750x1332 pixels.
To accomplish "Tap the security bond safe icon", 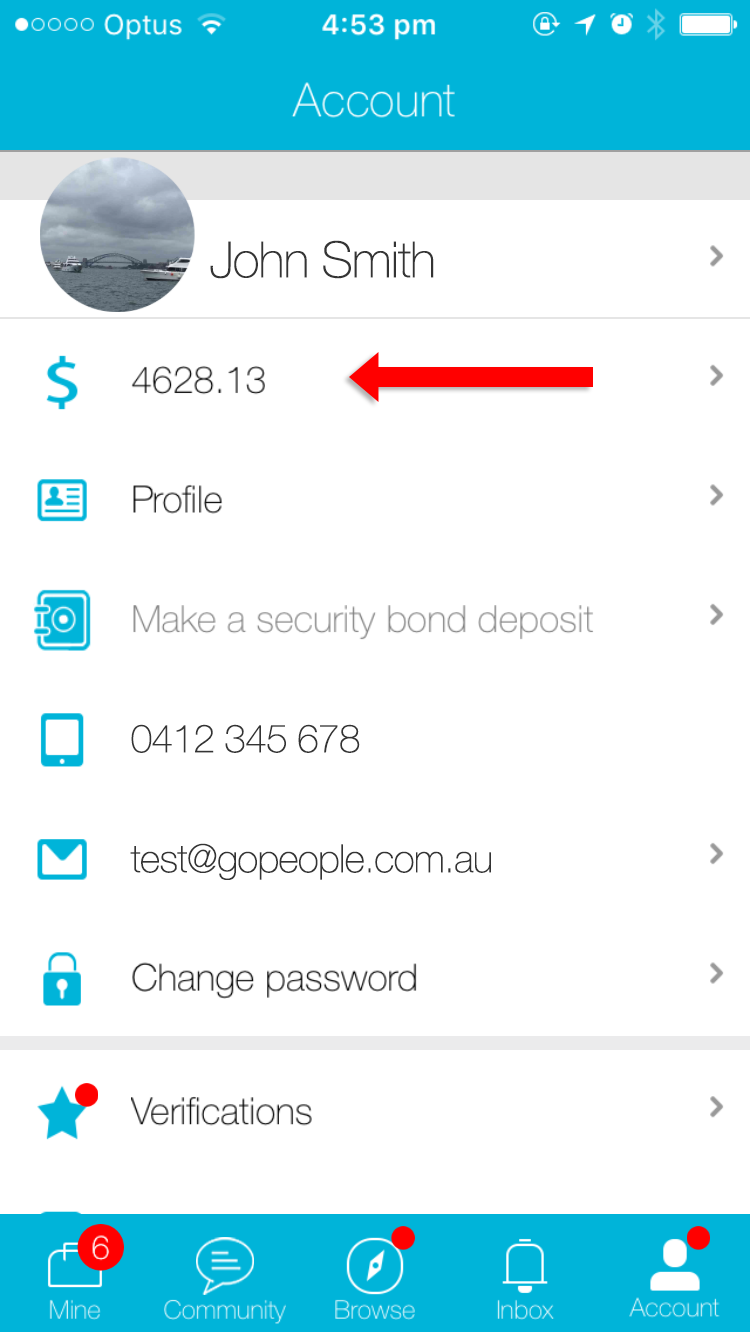I will coord(62,620).
